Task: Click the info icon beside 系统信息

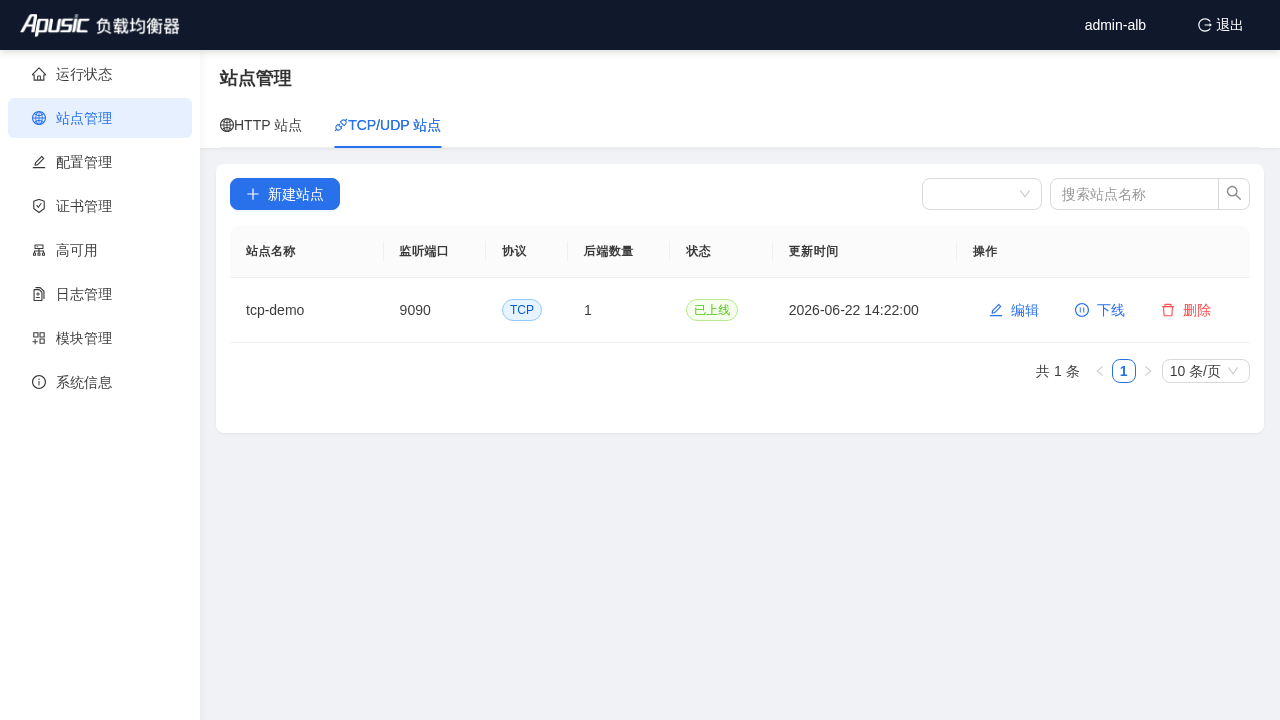Action: 39,382
